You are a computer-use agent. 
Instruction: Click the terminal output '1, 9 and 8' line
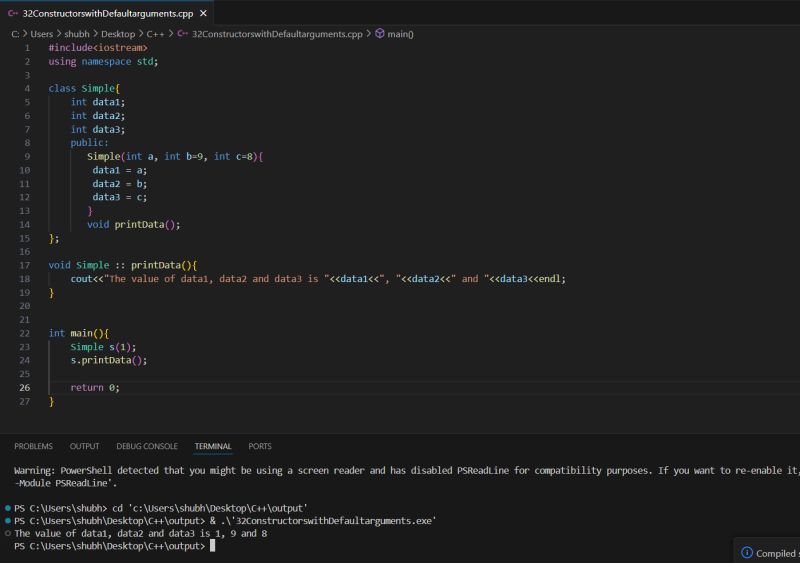141,533
